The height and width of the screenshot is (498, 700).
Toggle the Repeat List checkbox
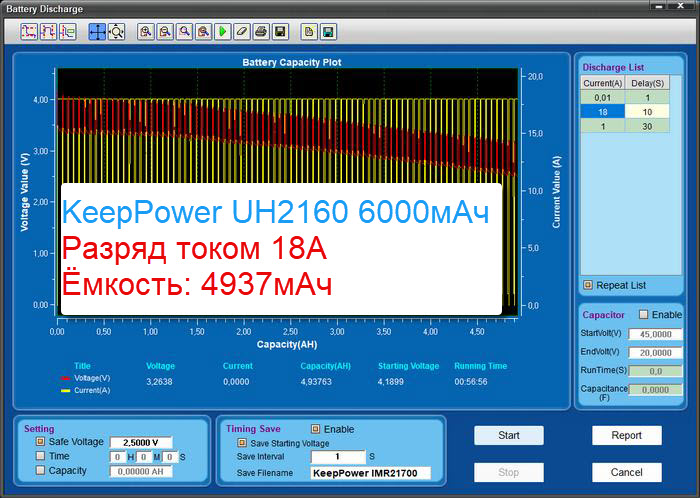pos(588,285)
